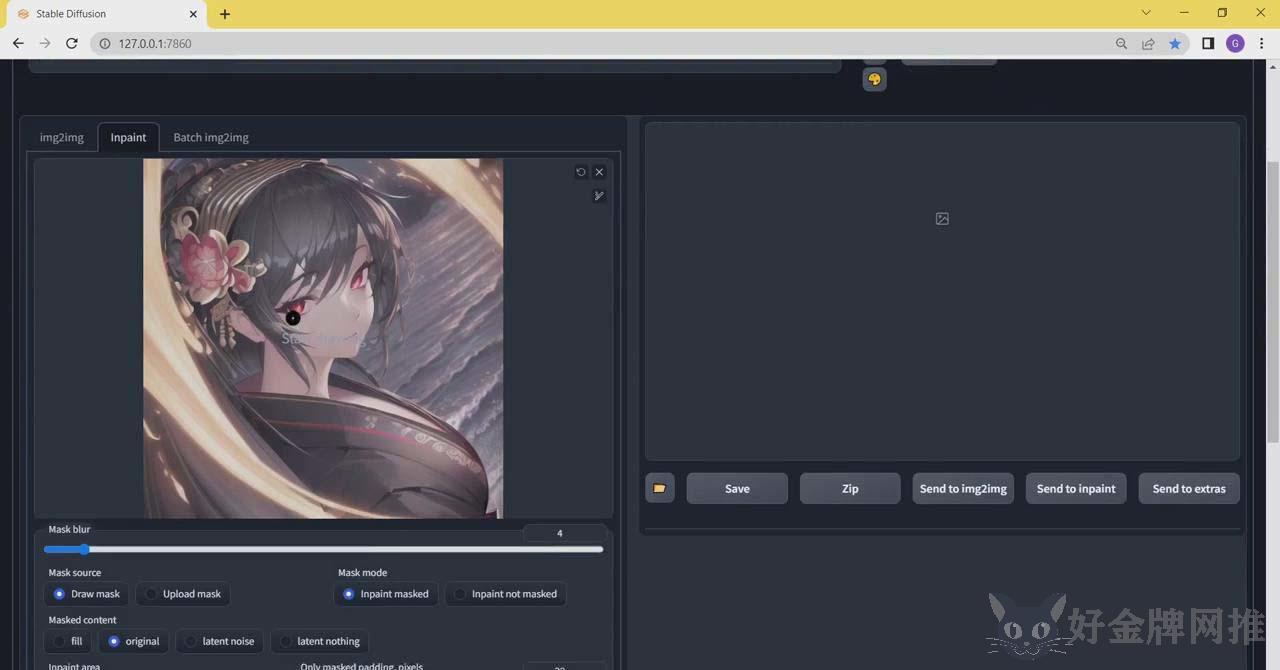Viewport: 1280px width, 670px height.
Task: Click the Zip button
Action: coord(850,488)
